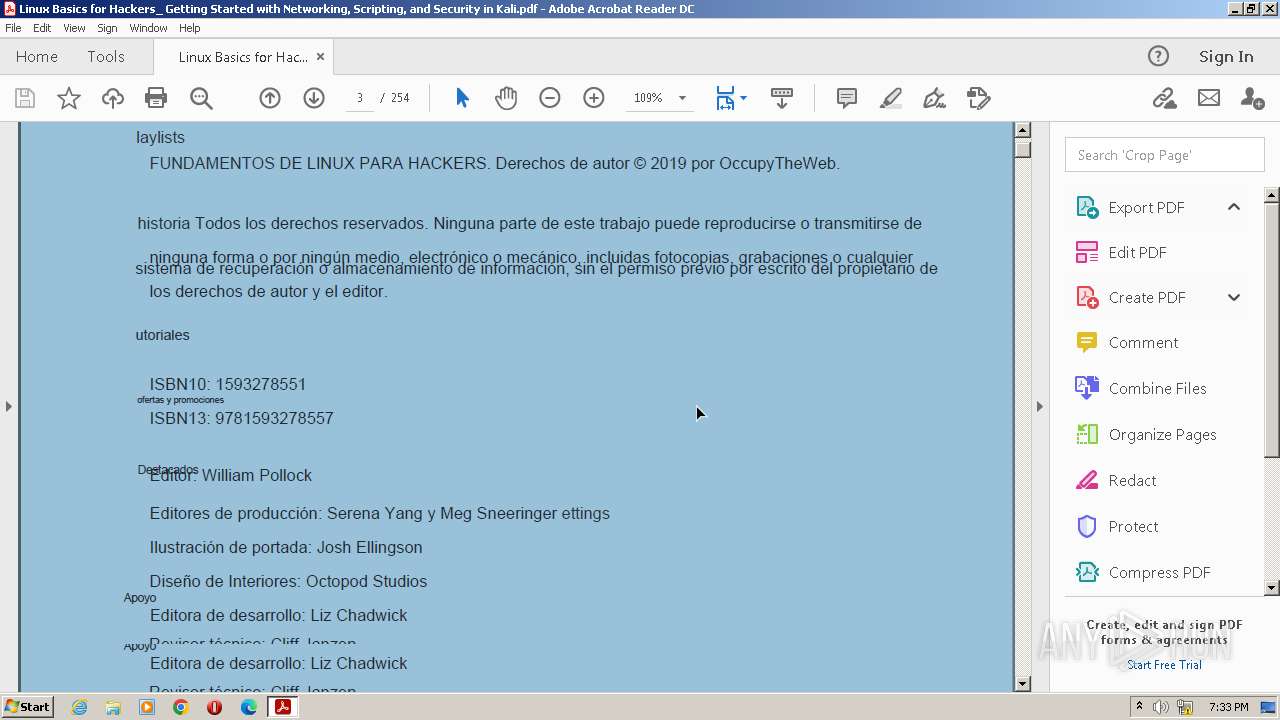Click the Search 'Crop Page' box
Viewport: 1280px width, 720px height.
1164,155
